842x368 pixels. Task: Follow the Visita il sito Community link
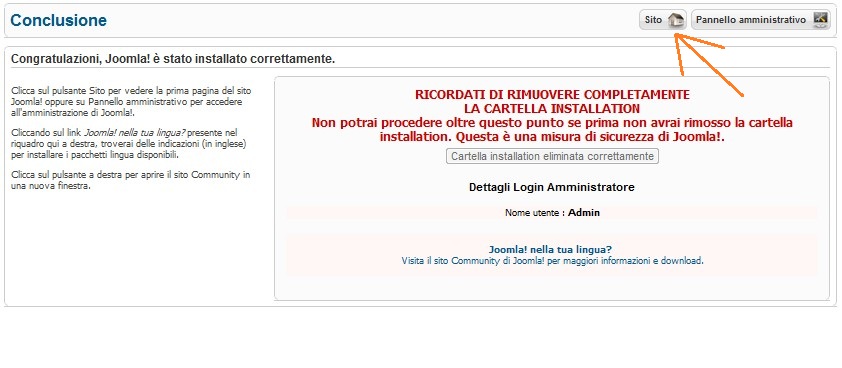click(552, 261)
